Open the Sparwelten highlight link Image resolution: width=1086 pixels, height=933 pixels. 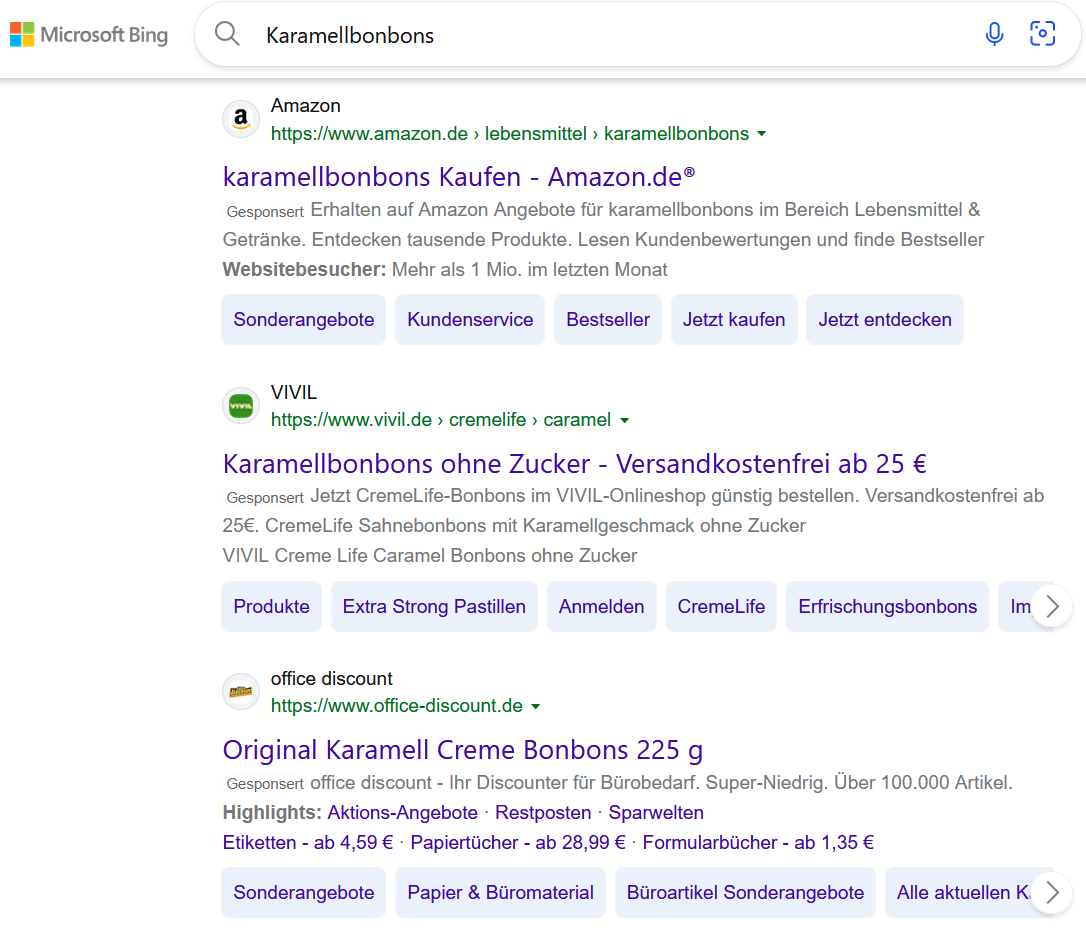click(656, 812)
